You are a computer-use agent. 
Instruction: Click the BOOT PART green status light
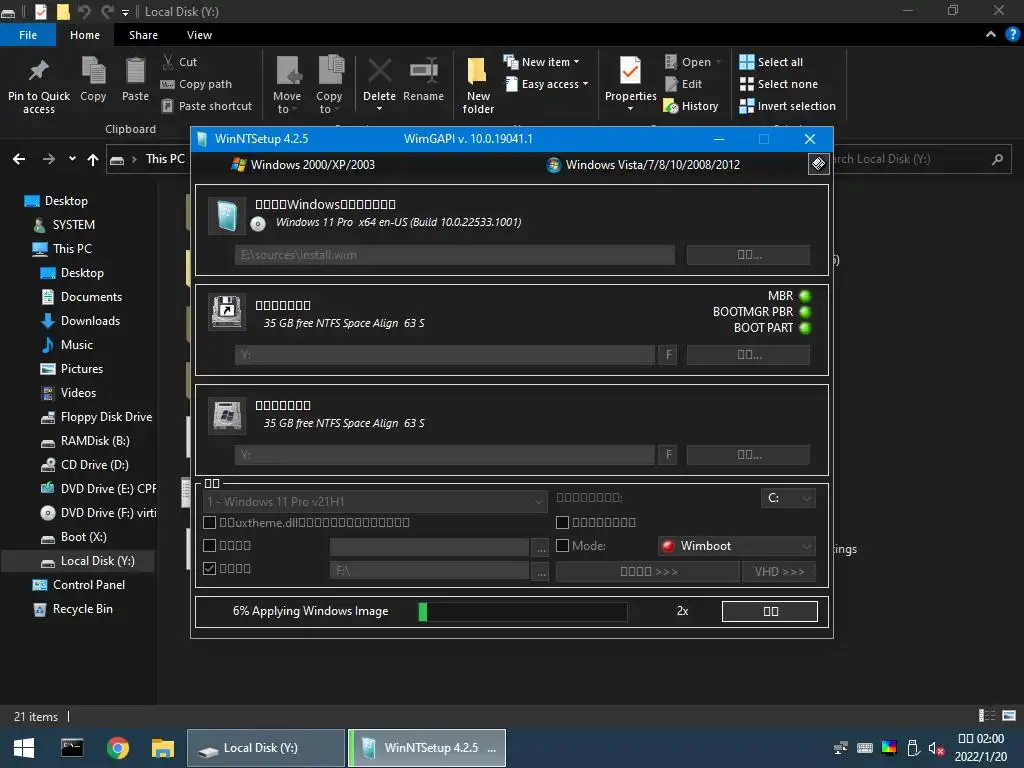point(805,328)
